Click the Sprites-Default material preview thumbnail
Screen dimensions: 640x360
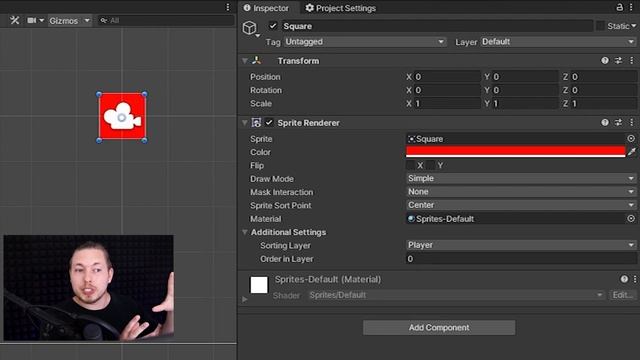tap(259, 285)
